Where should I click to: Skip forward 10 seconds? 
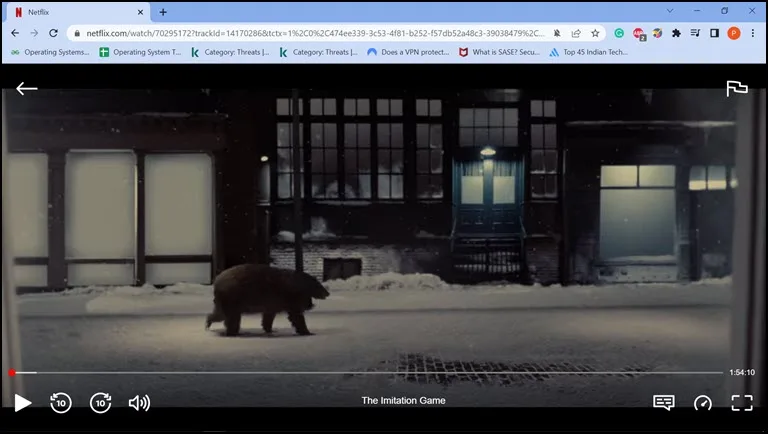(x=100, y=403)
